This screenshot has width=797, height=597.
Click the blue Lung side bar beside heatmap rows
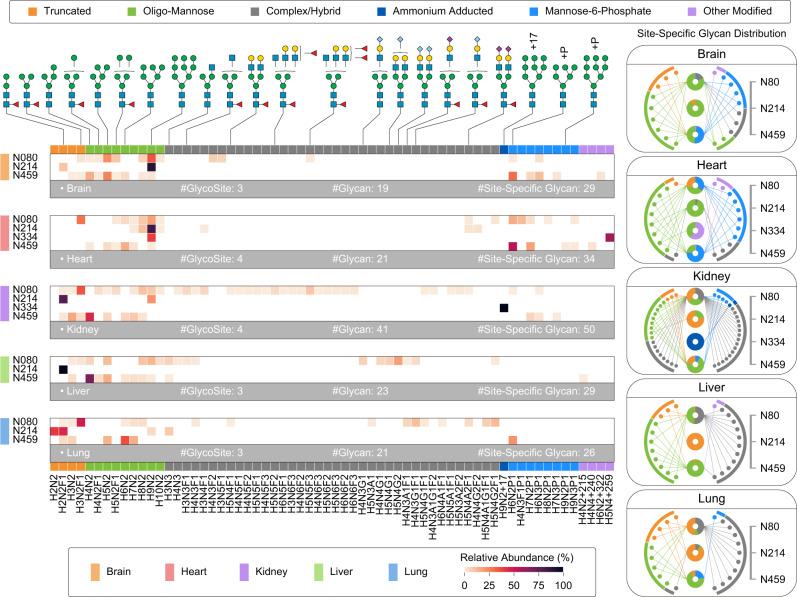pyautogui.click(x=4, y=431)
